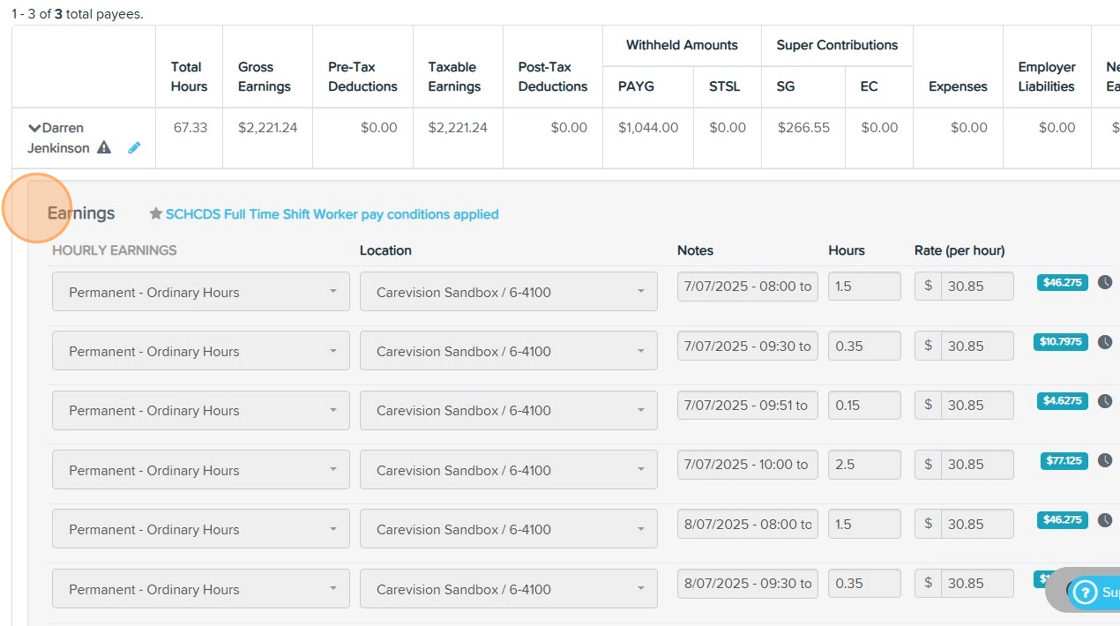Screen dimensions: 1120x626
Task: Collapse Darren Jenkinson's row with the chevron
Action: (x=34, y=128)
